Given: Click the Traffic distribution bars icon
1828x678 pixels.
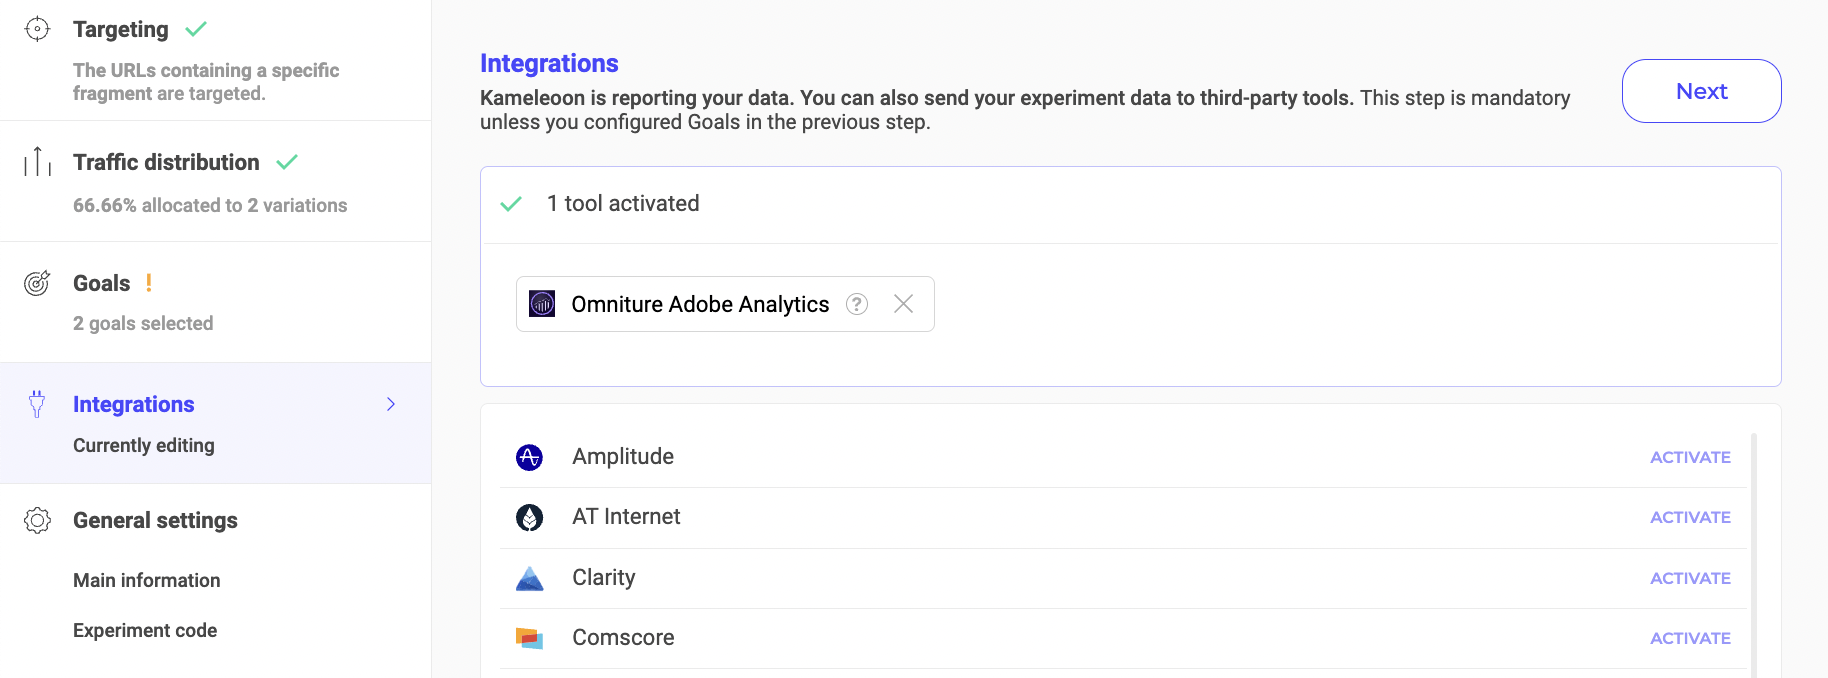Looking at the screenshot, I should 37,161.
